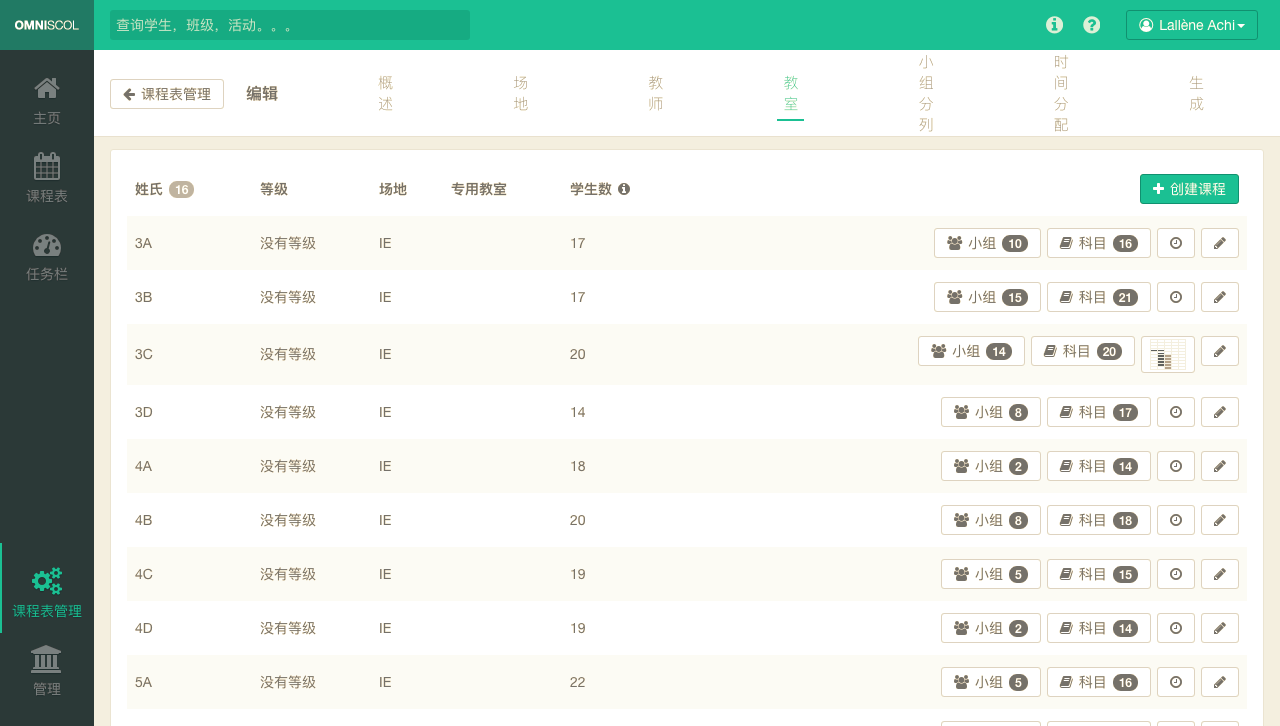The height and width of the screenshot is (726, 1280).
Task: Open the 时间分配 tab
Action: click(1061, 93)
